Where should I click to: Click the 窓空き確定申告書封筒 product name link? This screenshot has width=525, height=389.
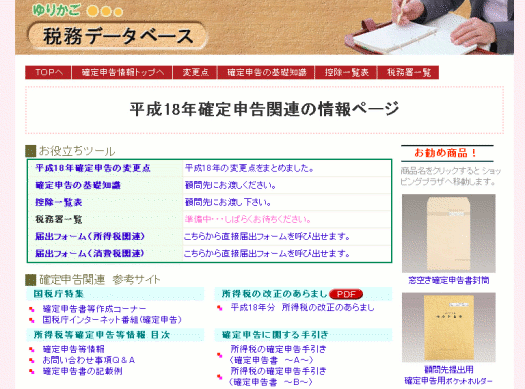tap(449, 281)
